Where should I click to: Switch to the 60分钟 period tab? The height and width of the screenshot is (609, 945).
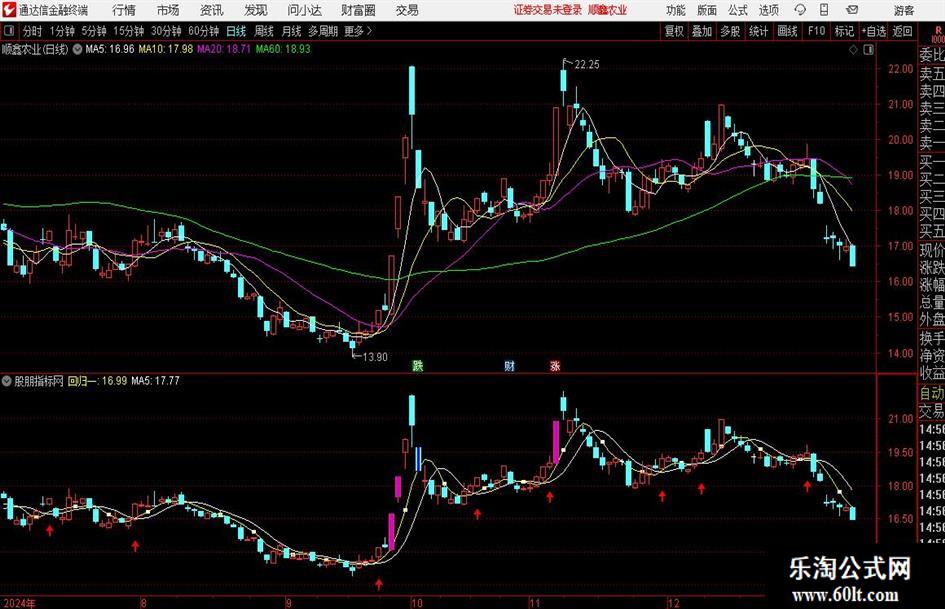[203, 31]
